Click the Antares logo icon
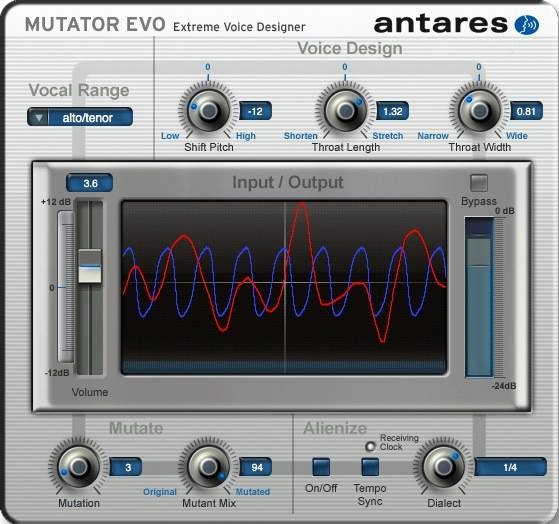The image size is (559, 524). click(527, 25)
